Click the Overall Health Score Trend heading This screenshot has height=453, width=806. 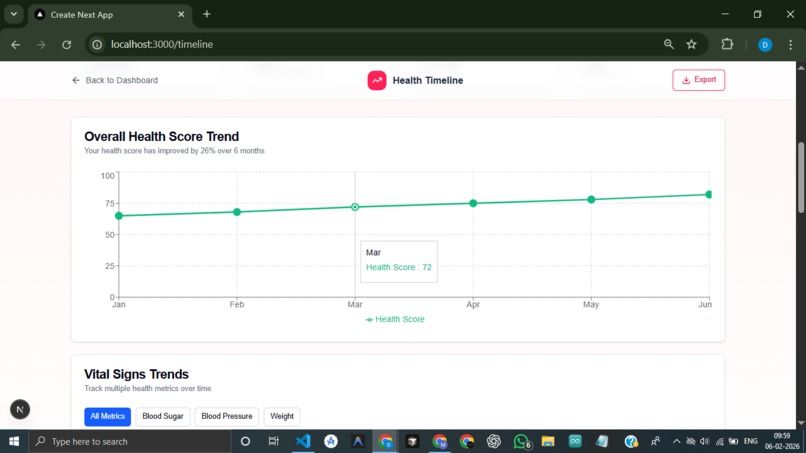tap(161, 136)
